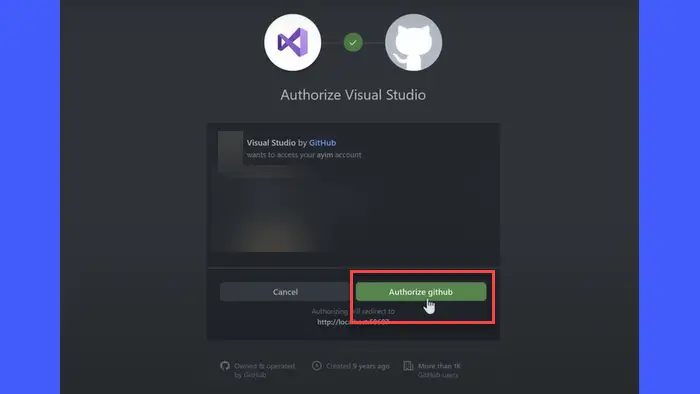
Task: Open the GitHub publisher link
Action: (x=322, y=143)
